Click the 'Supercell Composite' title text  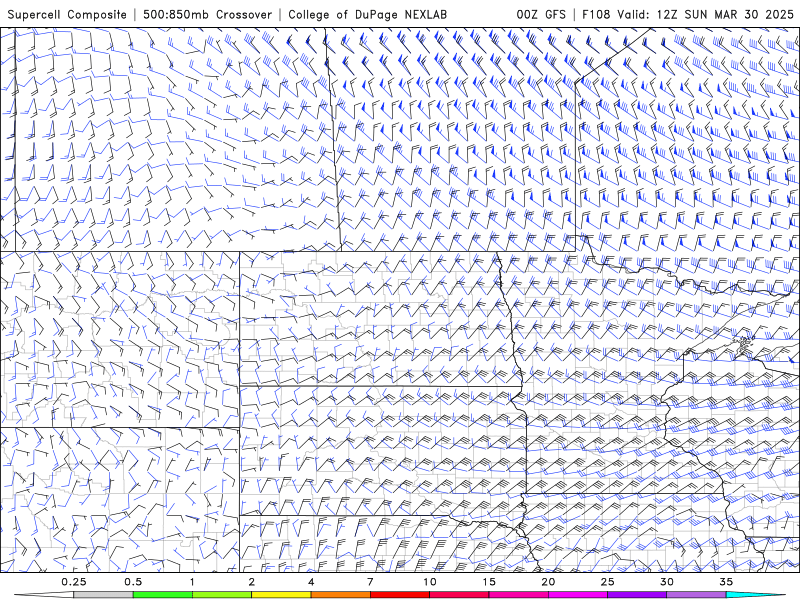(67, 15)
